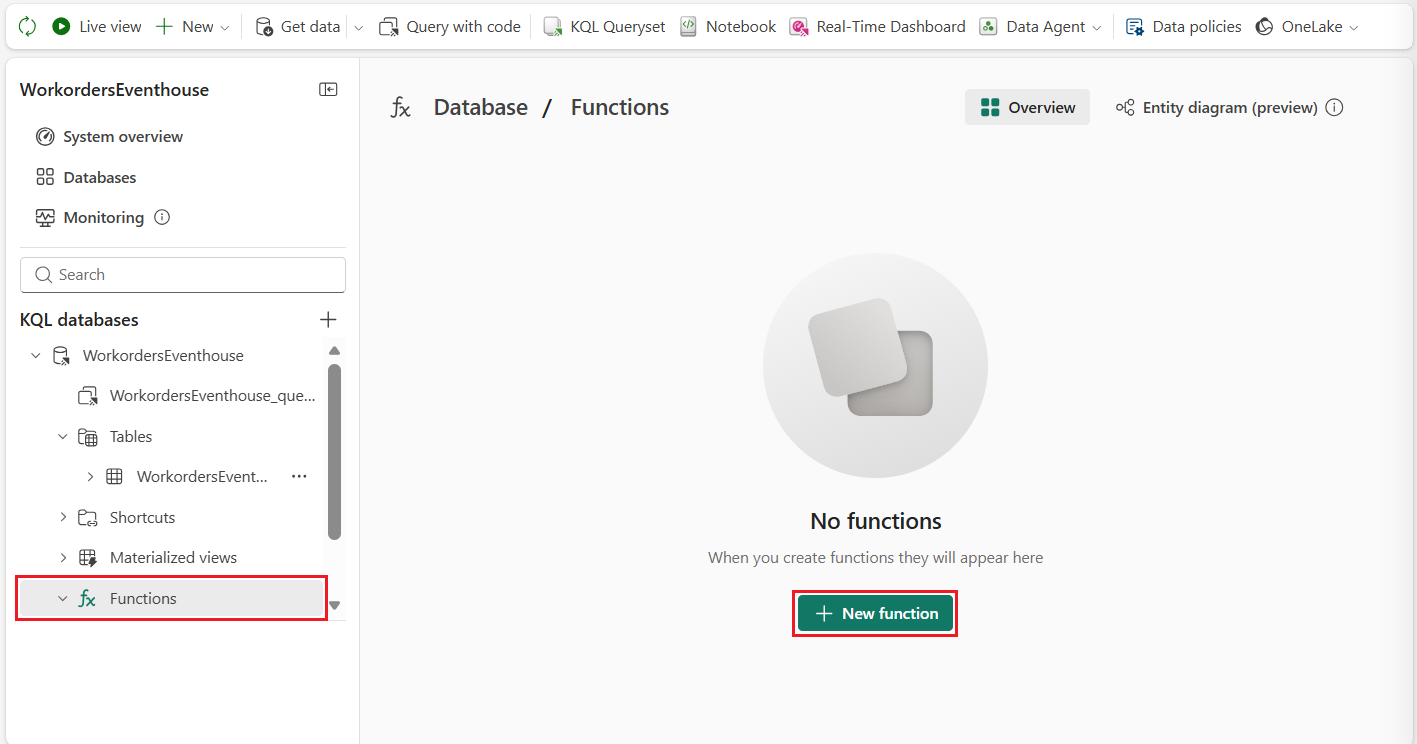Open Data policies settings
This screenshot has height=744, width=1417.
[1183, 26]
